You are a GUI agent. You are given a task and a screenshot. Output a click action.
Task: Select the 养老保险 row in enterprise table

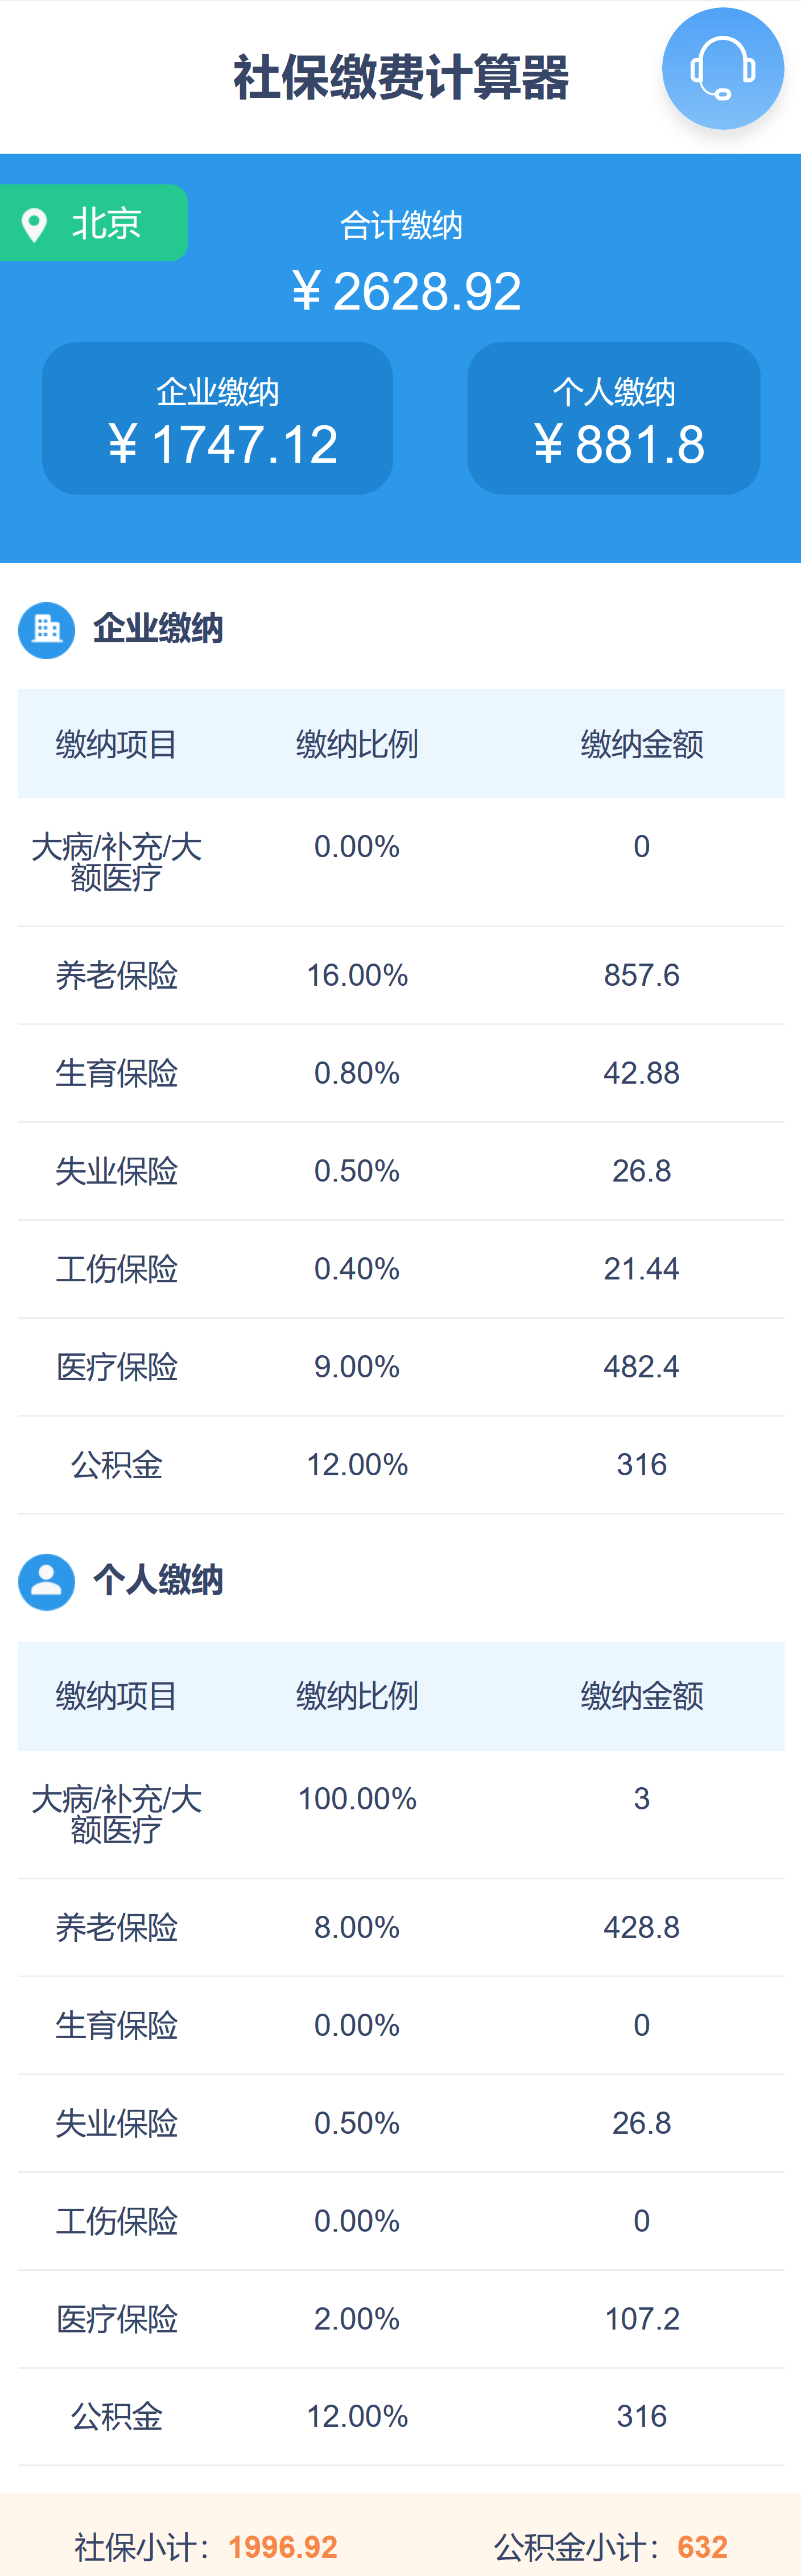click(400, 975)
